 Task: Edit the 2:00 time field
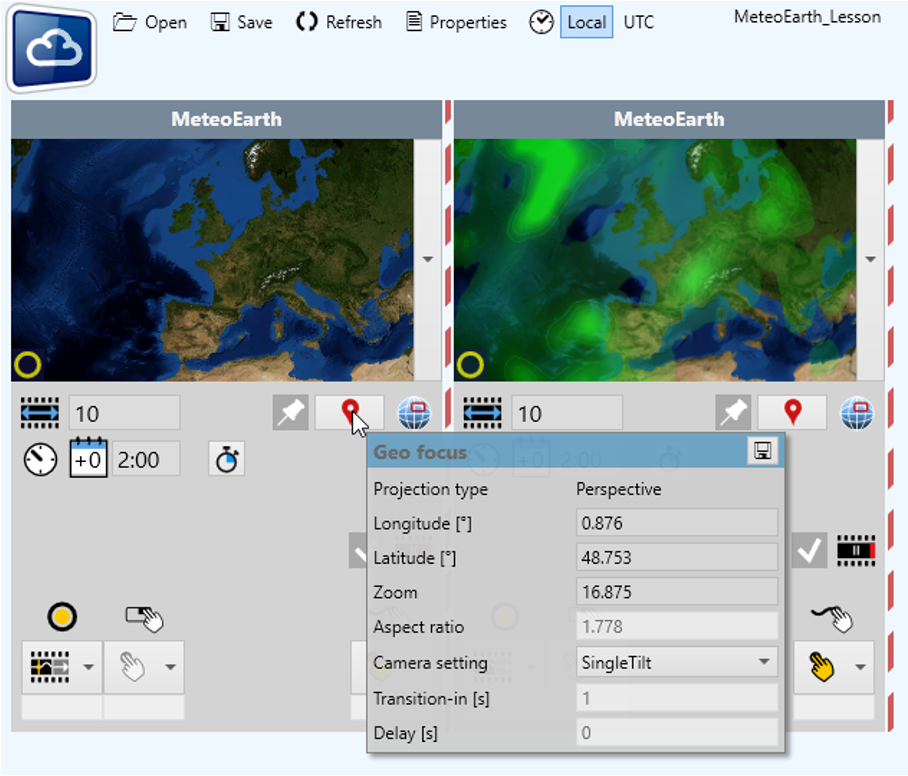146,460
